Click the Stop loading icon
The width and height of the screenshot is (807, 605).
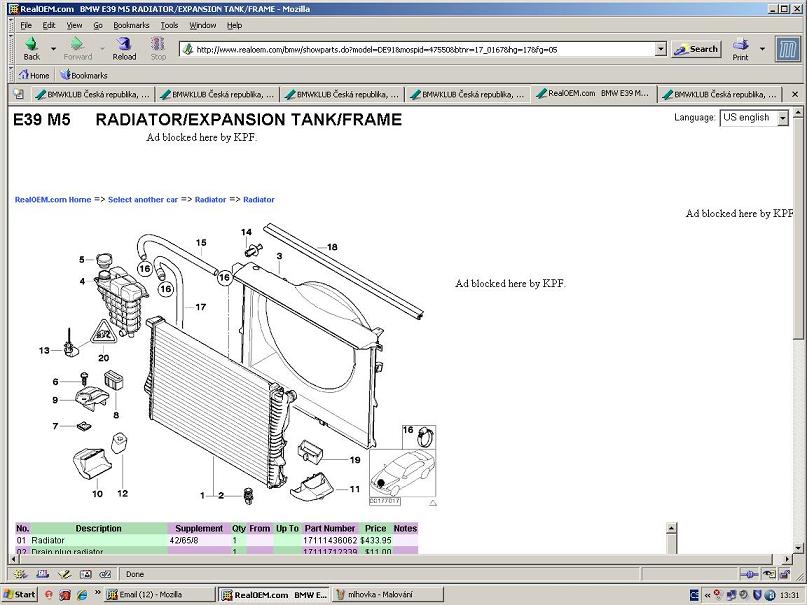158,44
